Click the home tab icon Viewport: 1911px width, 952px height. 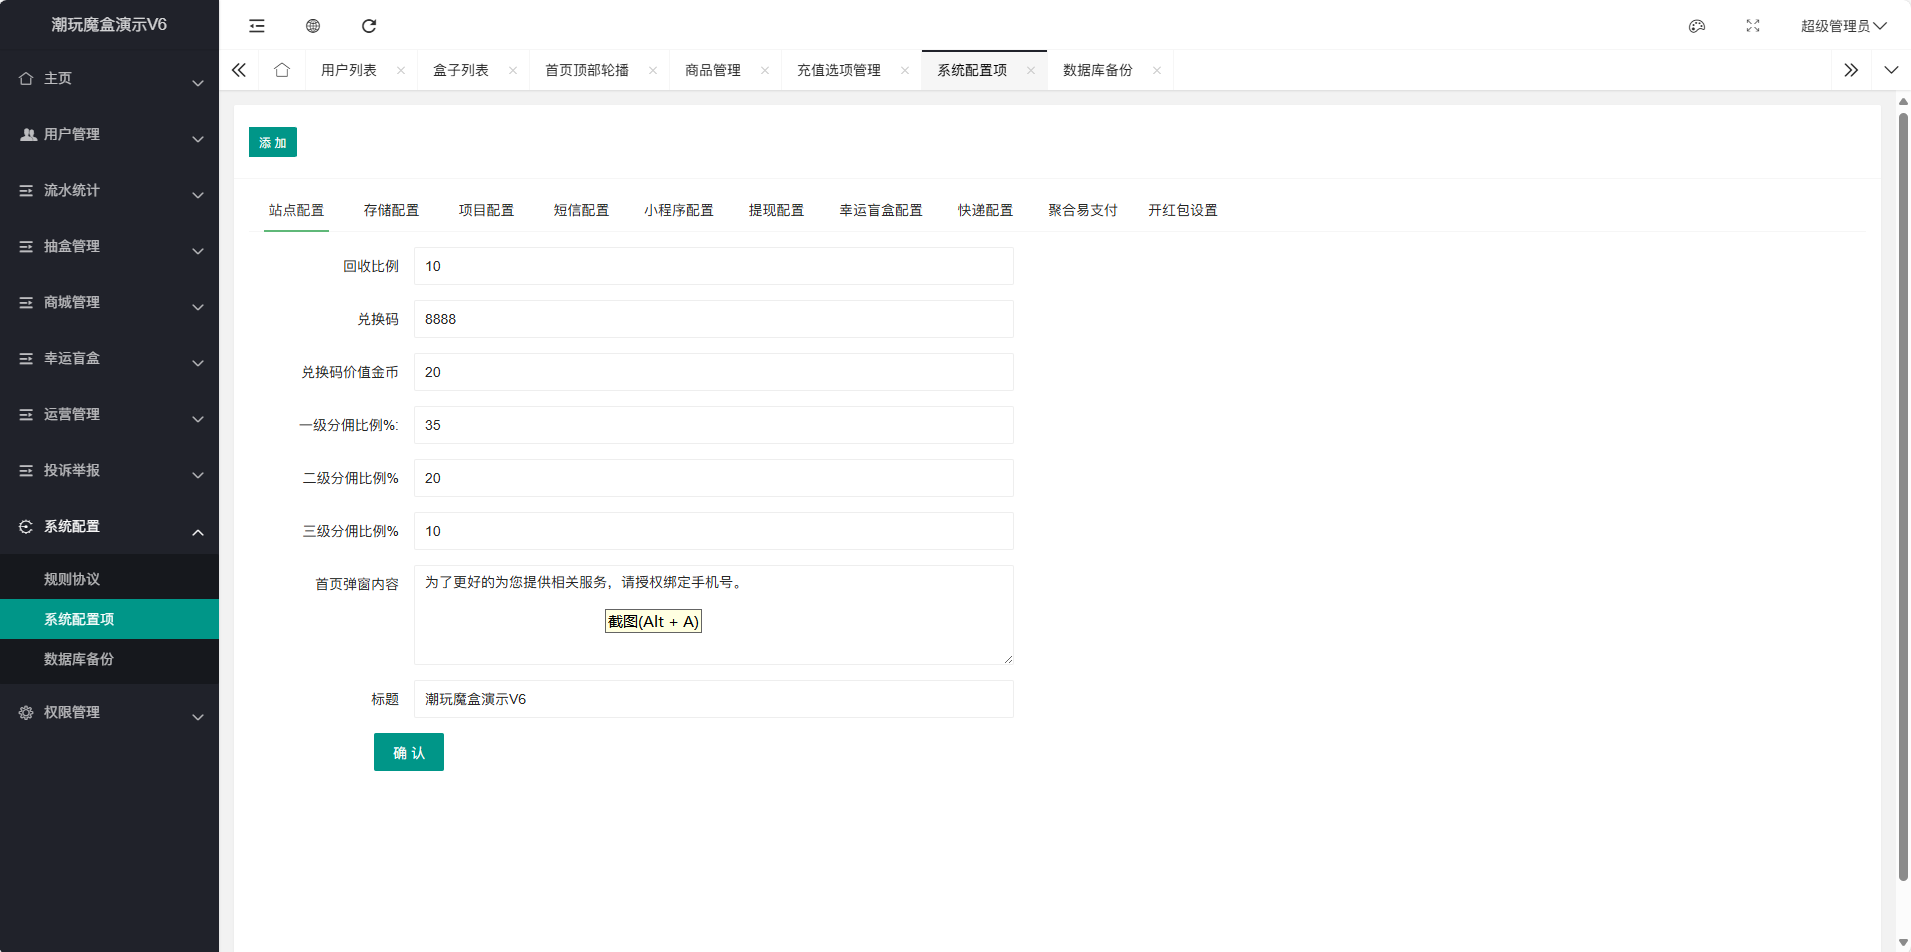click(282, 70)
